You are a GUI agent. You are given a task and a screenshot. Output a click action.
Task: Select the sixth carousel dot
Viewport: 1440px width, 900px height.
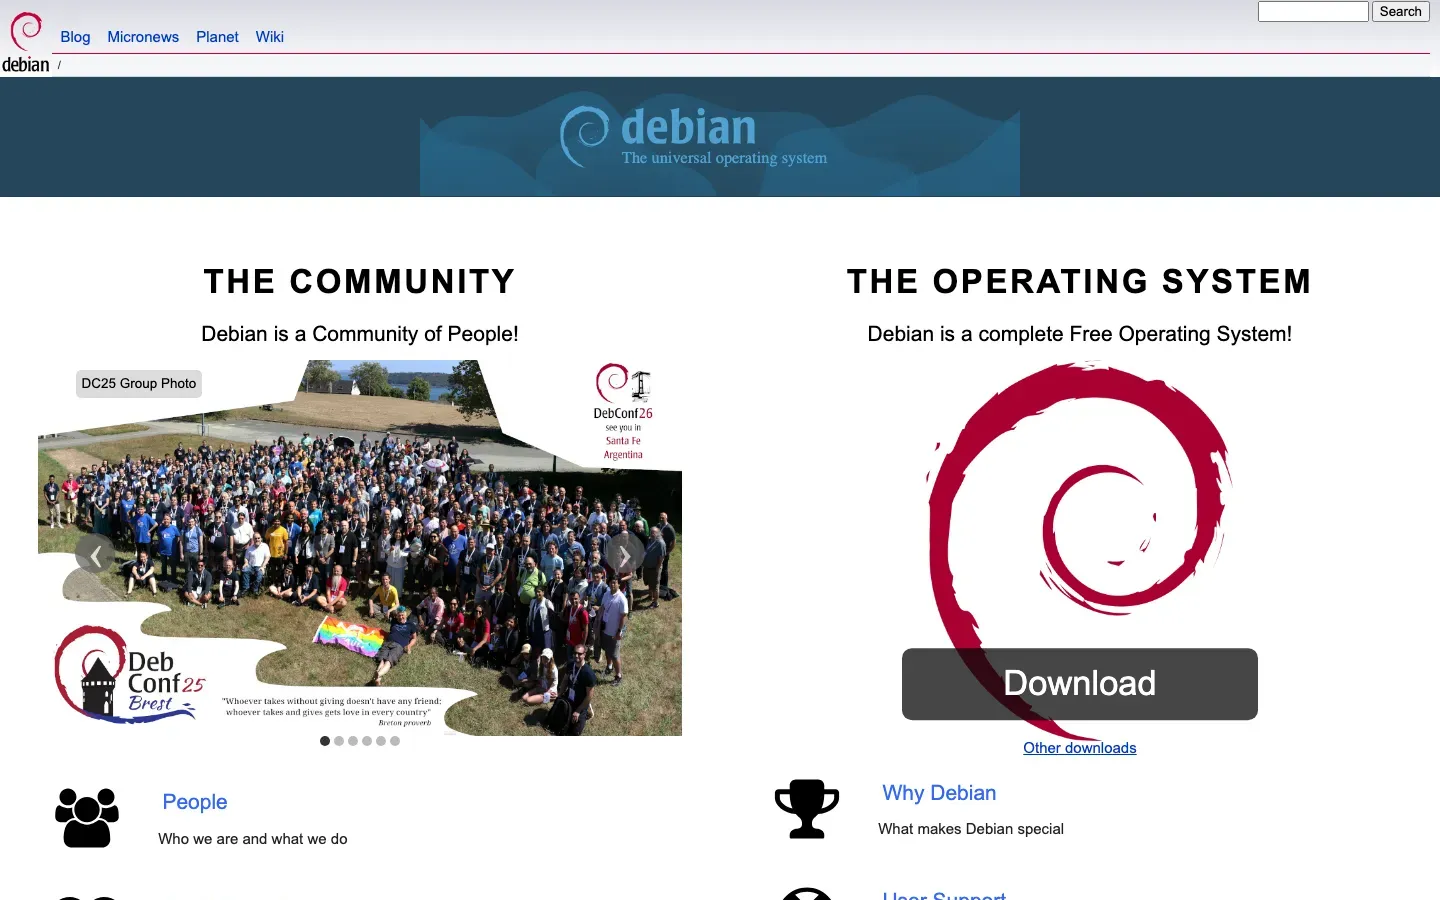pos(395,741)
